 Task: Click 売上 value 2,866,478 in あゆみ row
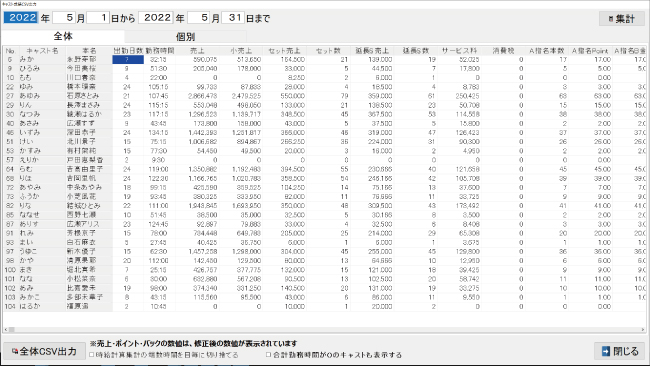tap(203, 96)
